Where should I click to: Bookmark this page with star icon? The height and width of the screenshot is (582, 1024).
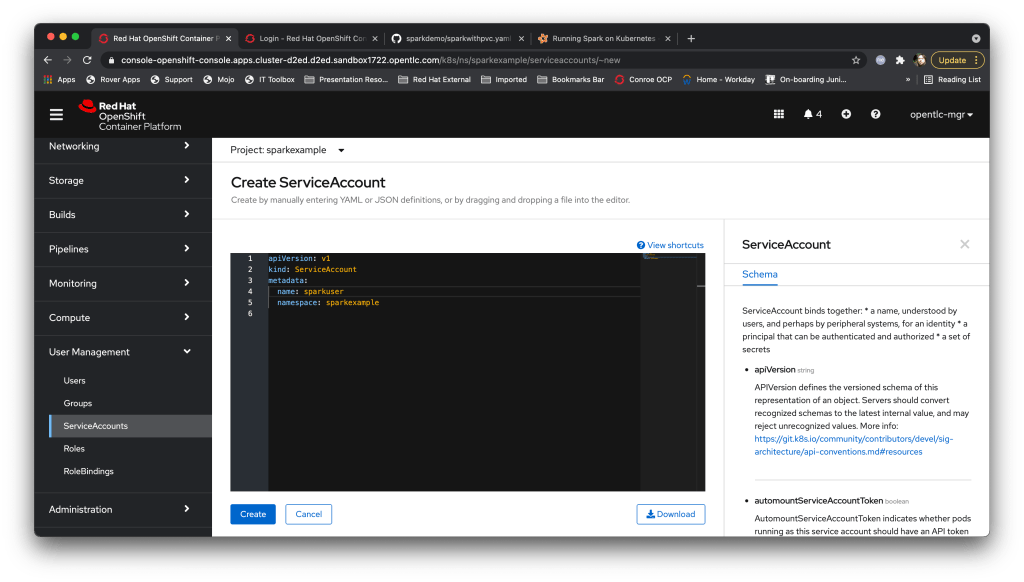click(856, 60)
